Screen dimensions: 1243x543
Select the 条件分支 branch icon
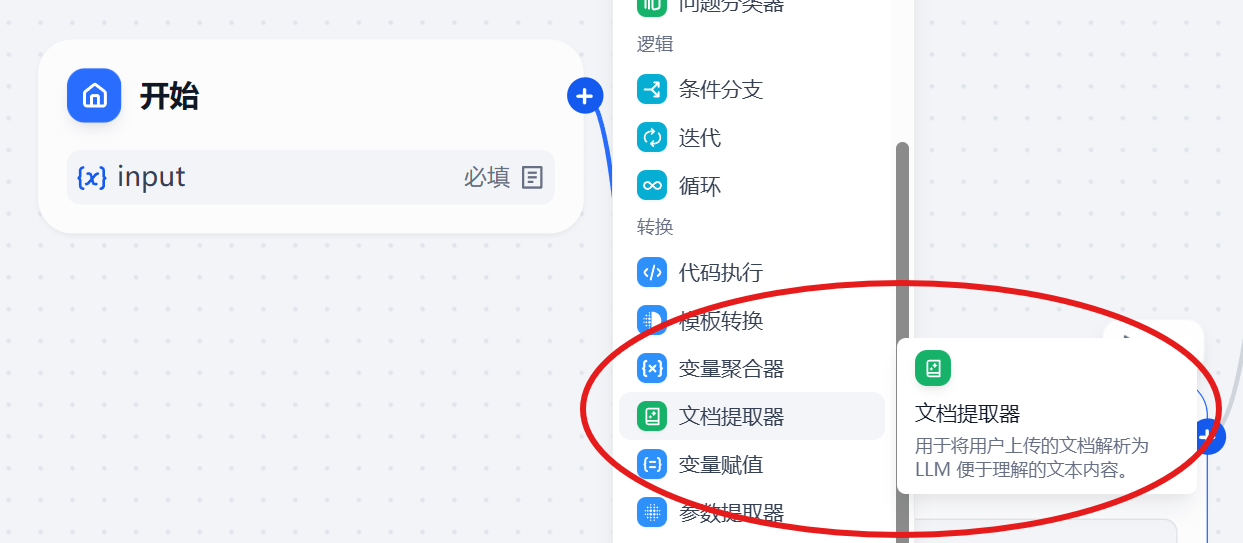tap(652, 90)
